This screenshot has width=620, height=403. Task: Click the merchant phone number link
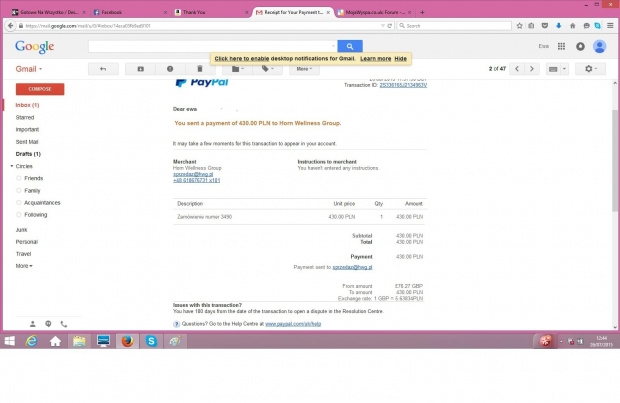(x=196, y=180)
